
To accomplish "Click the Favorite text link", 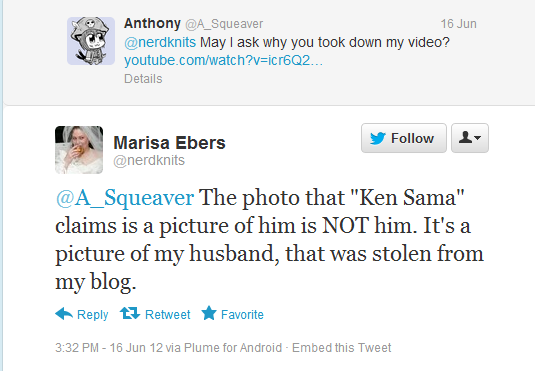I will coord(242,314).
